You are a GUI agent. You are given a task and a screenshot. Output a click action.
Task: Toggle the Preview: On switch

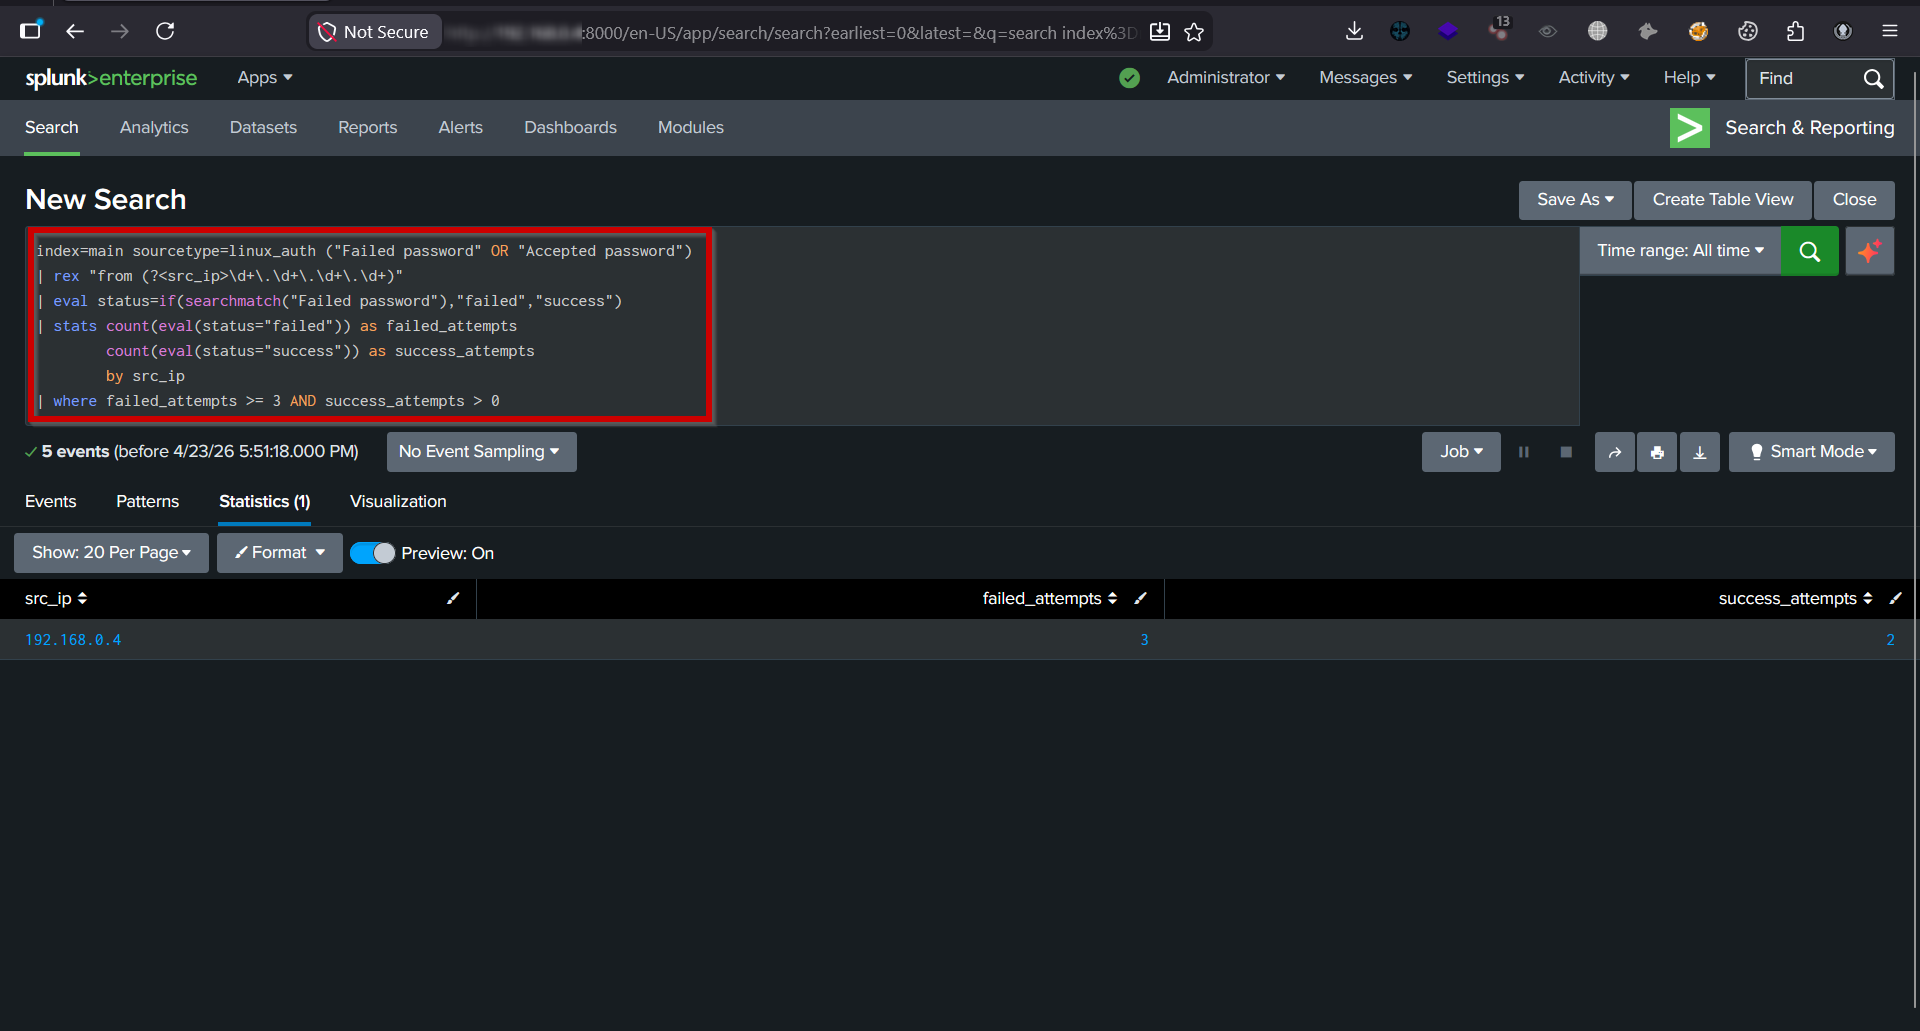tap(373, 553)
